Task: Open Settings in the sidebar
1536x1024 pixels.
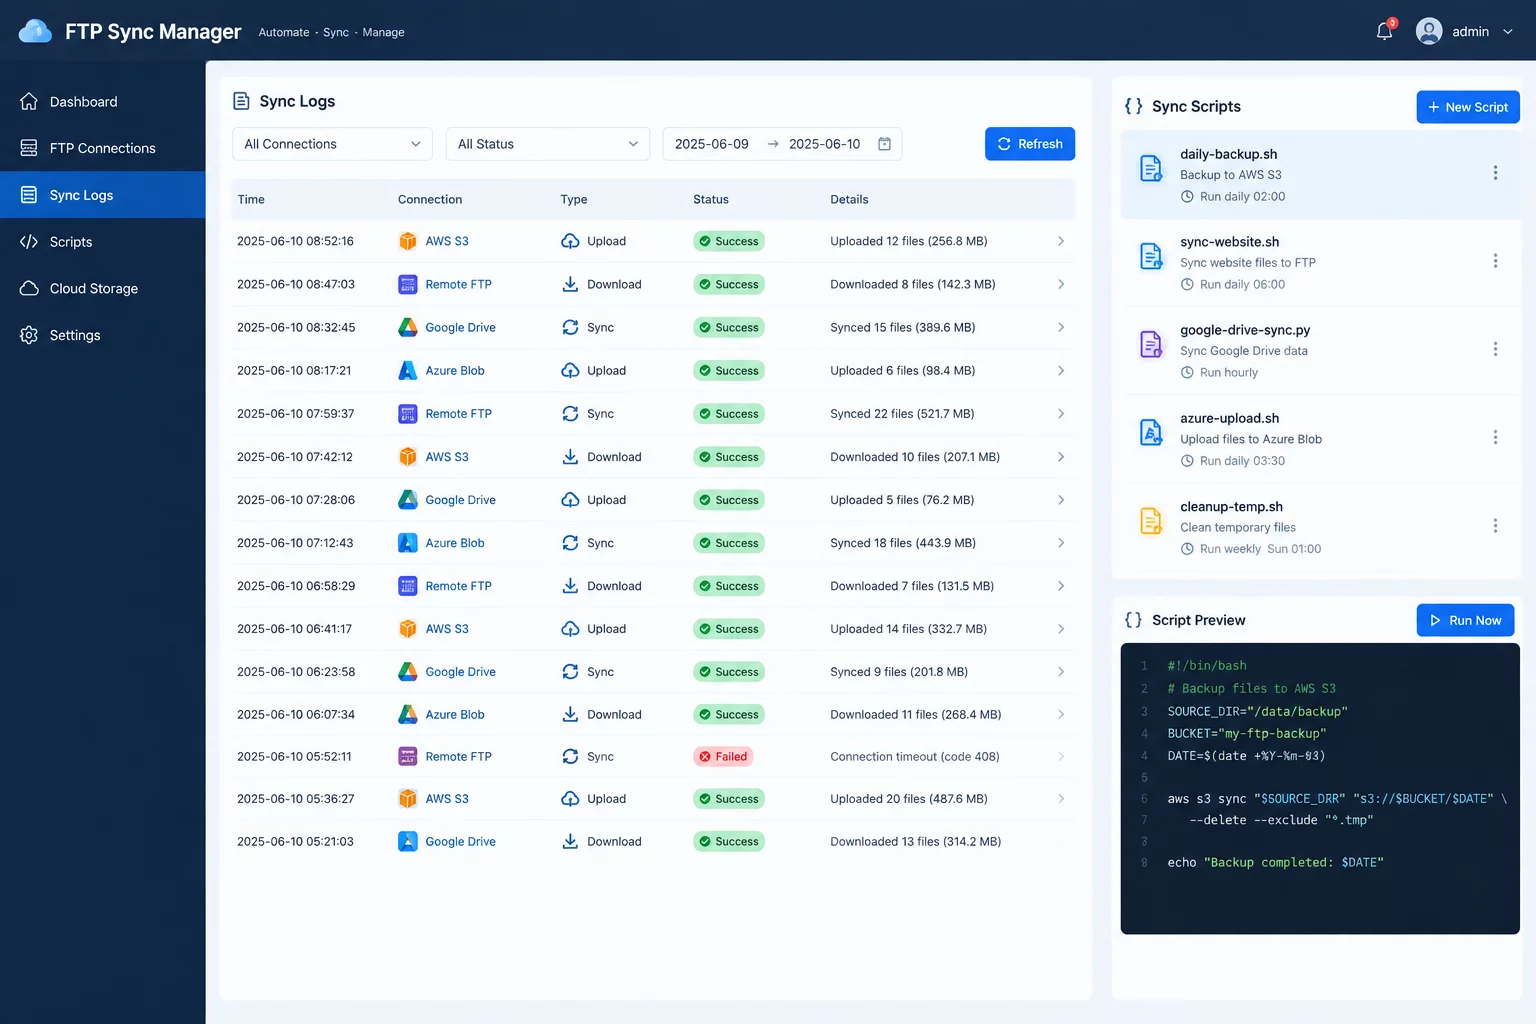Action: [103, 335]
